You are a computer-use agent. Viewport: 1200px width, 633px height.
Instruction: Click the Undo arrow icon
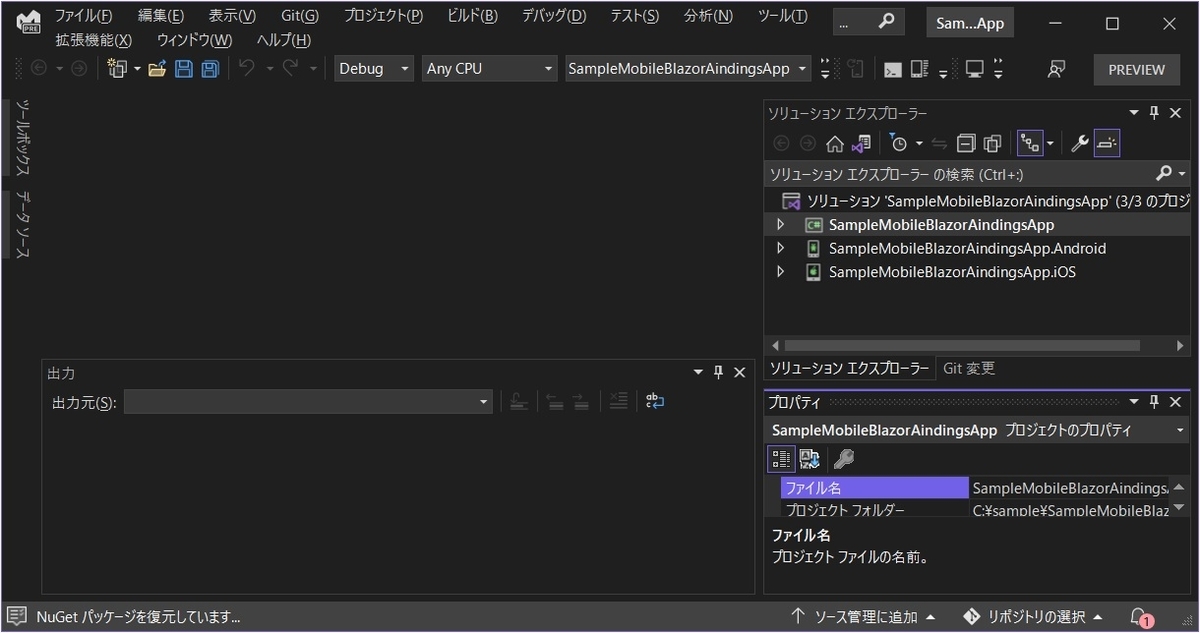[x=247, y=68]
